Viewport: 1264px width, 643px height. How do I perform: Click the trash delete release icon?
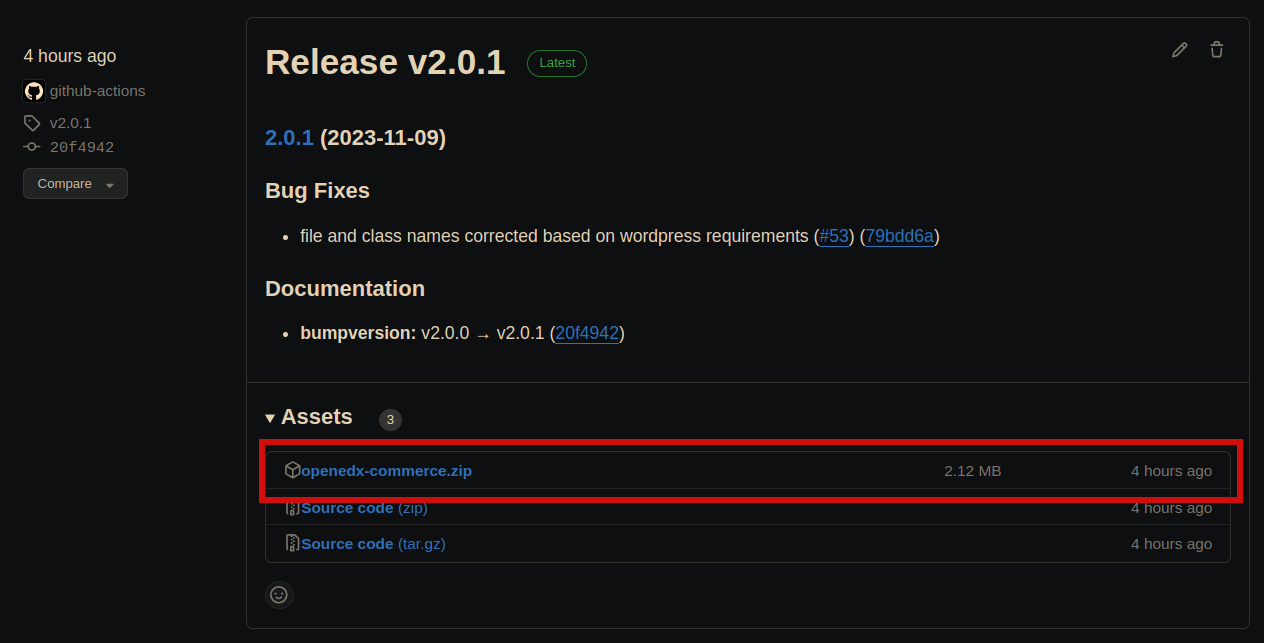click(x=1217, y=50)
